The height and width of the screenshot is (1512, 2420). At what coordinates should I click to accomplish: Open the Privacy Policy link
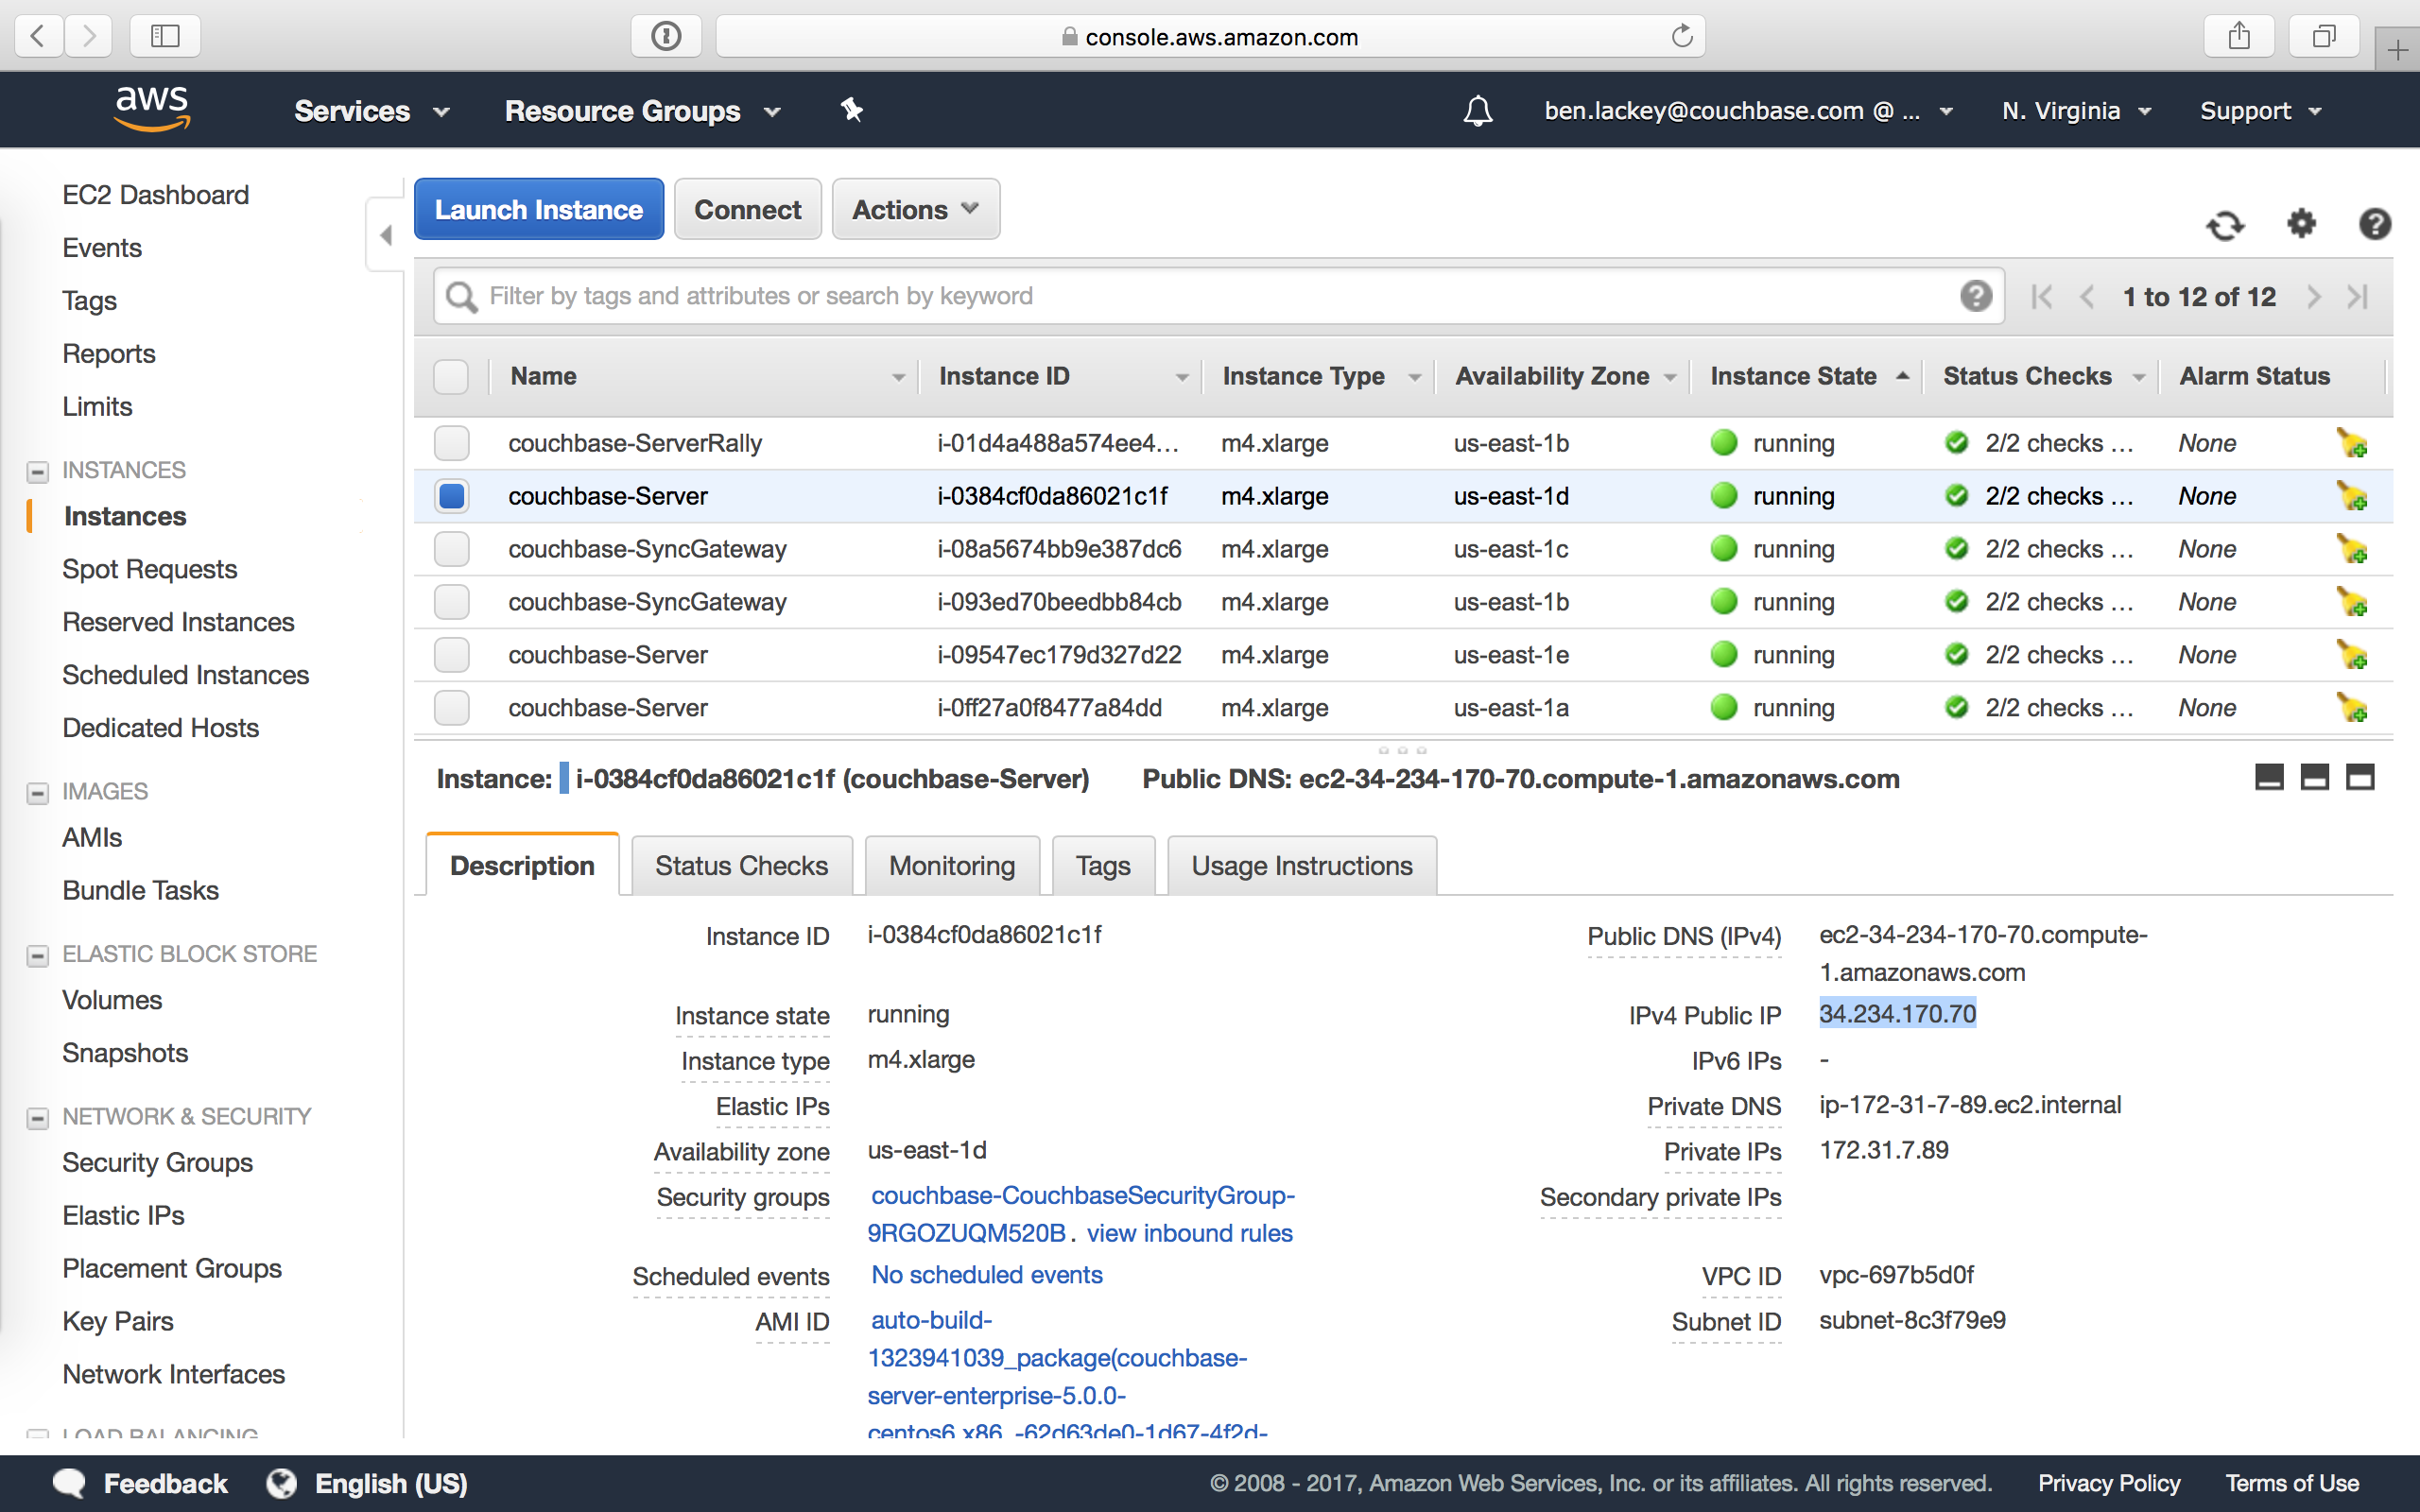click(2108, 1483)
